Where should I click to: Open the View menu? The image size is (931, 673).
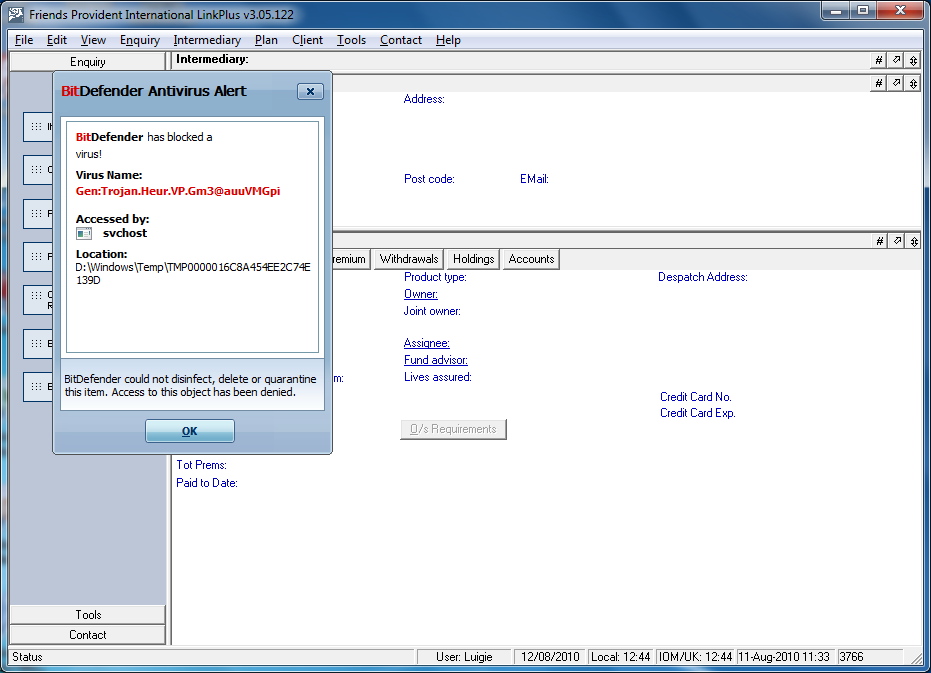tap(93, 40)
